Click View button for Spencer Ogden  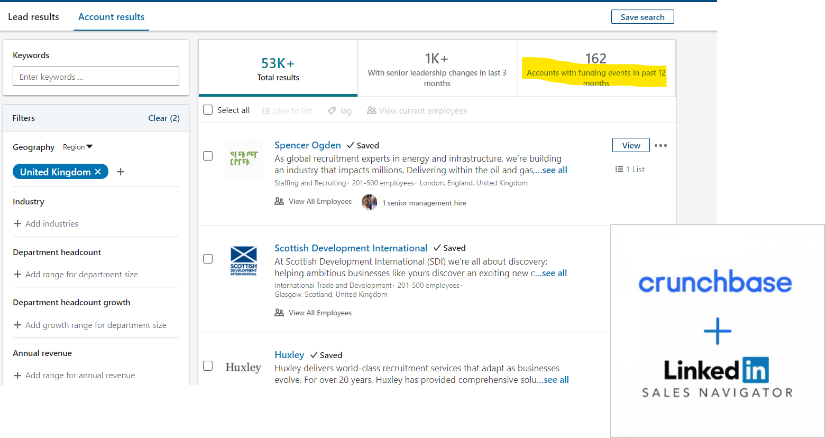point(631,145)
